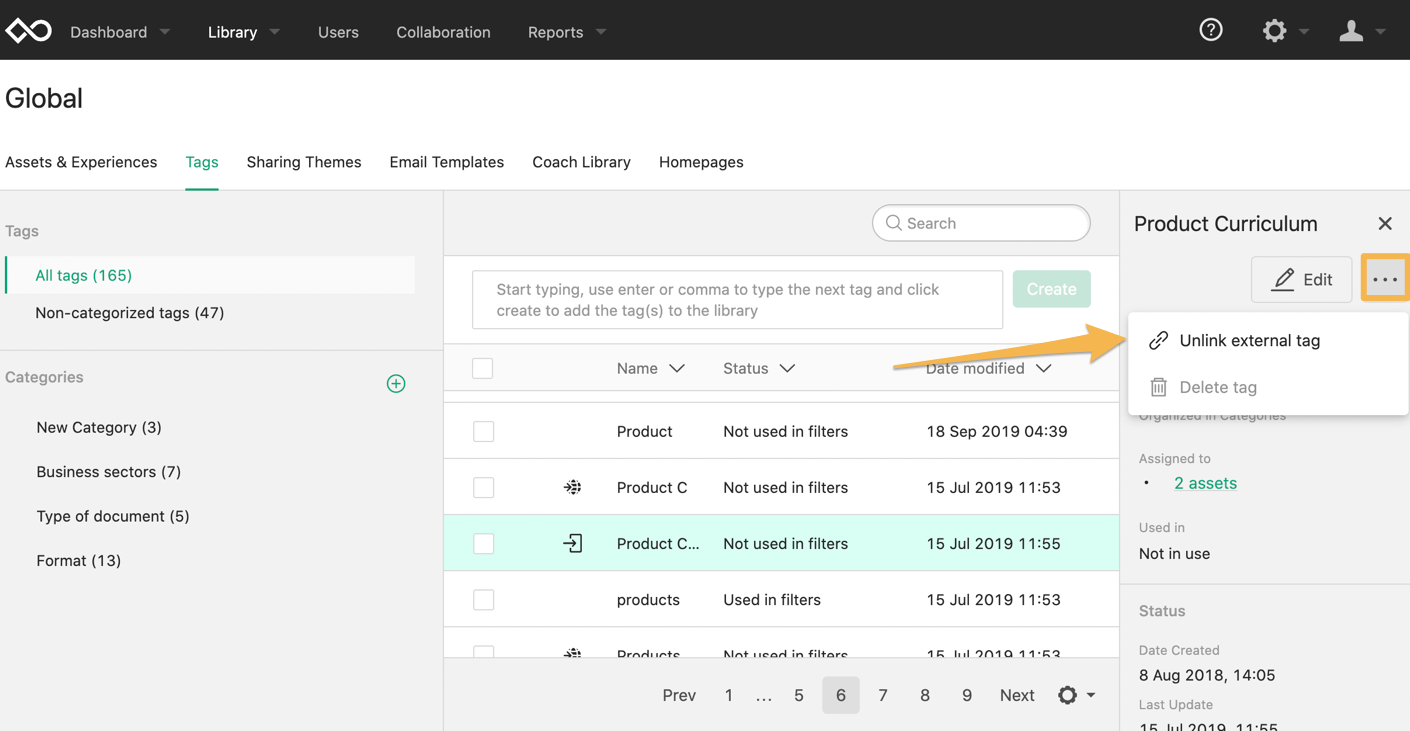Expand the Reports dropdown arrow

(601, 32)
